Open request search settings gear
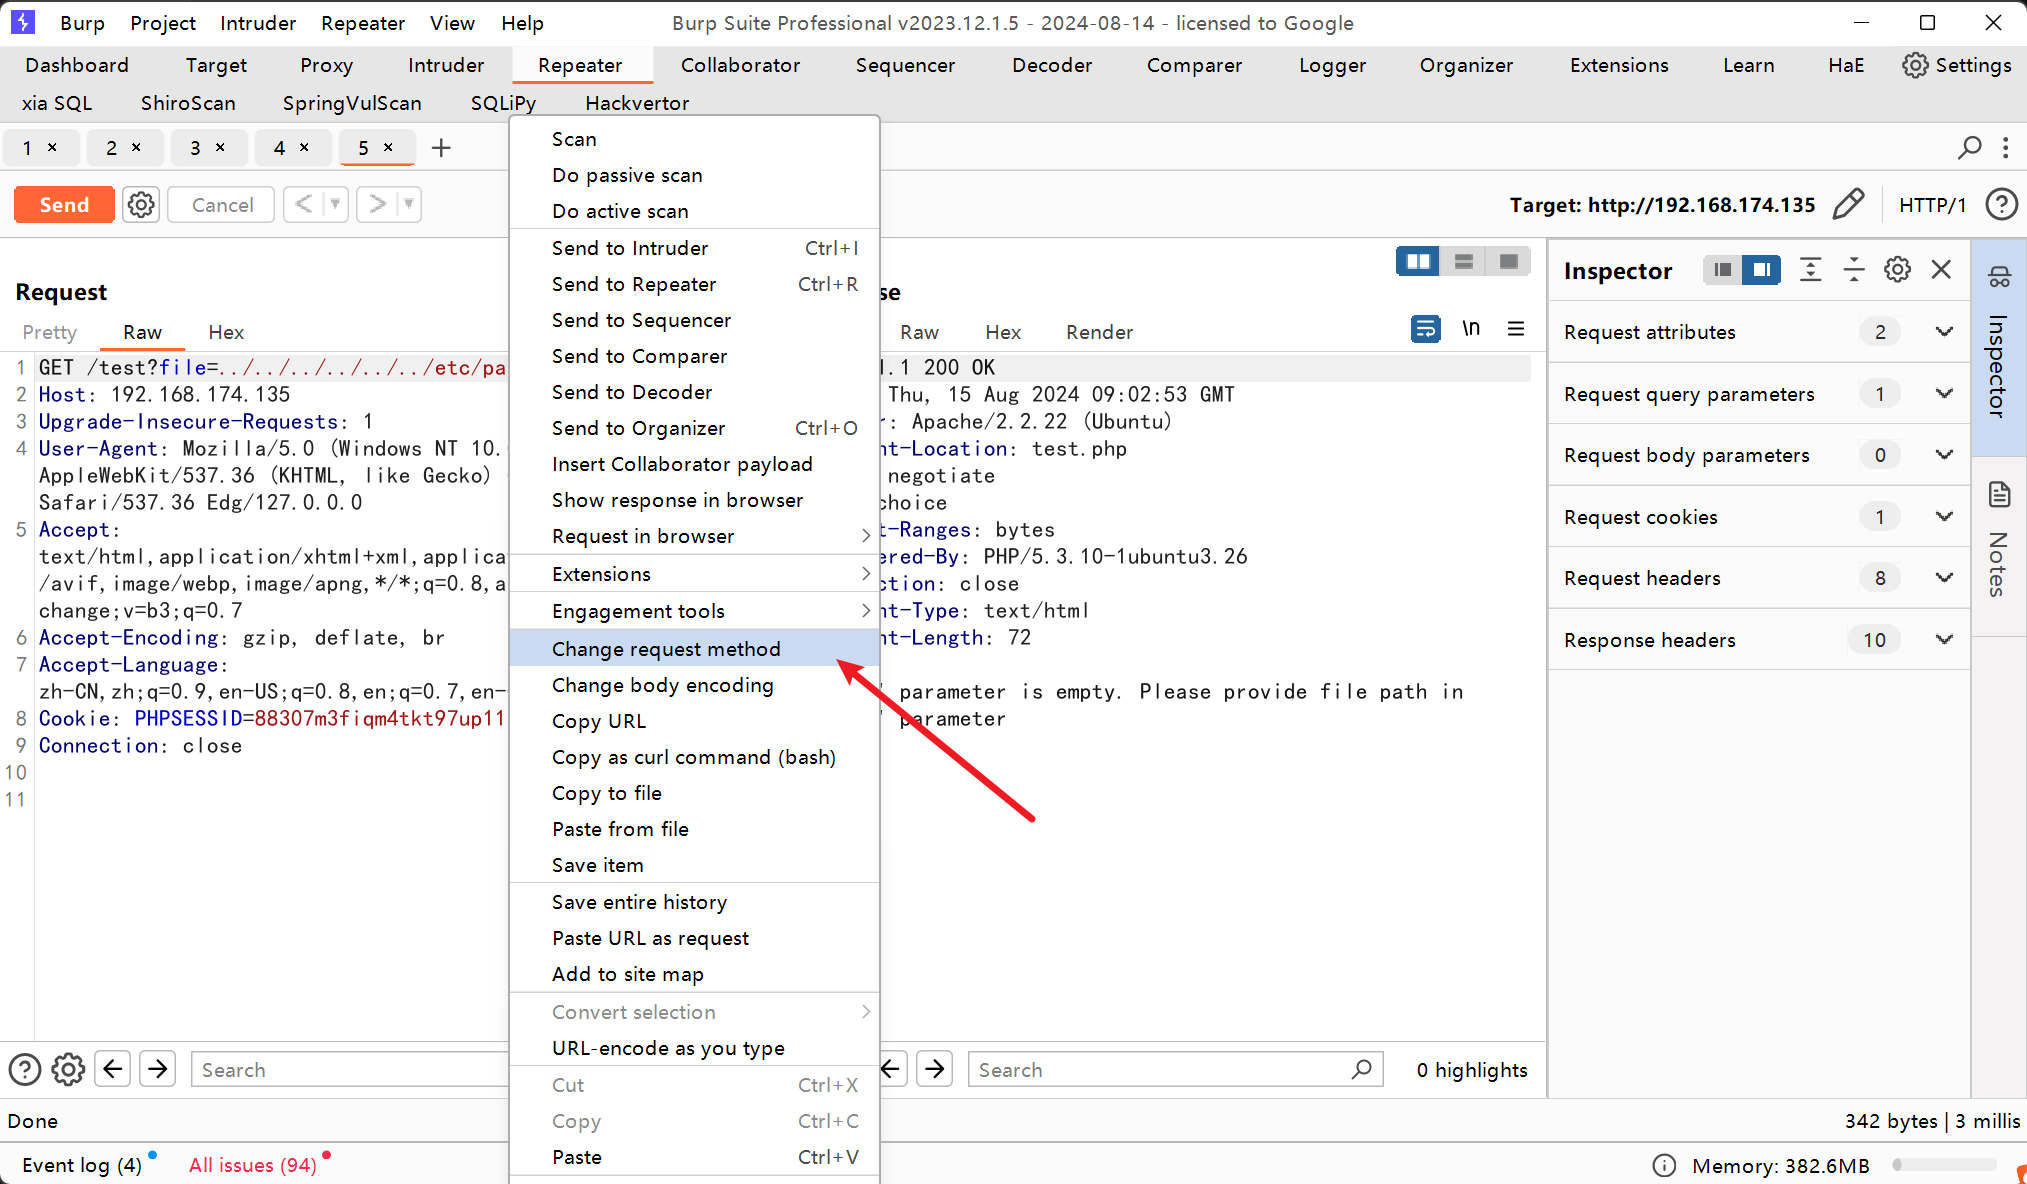 click(x=68, y=1070)
